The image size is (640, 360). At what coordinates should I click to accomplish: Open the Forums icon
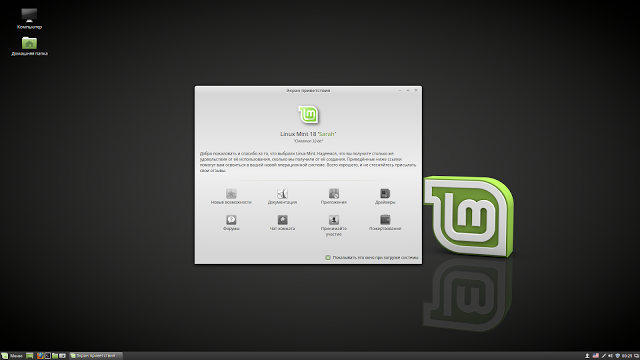click(x=231, y=223)
